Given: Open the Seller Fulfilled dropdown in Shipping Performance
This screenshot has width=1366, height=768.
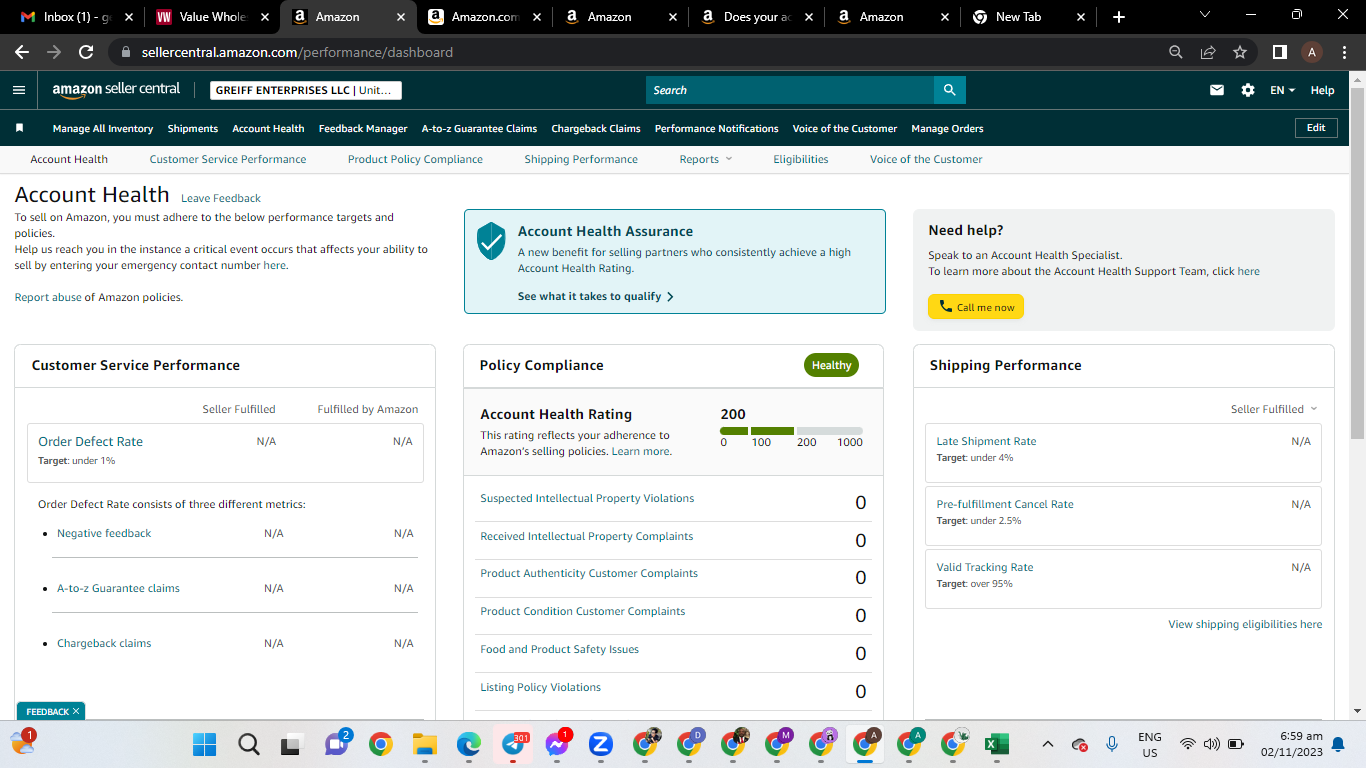Looking at the screenshot, I should coord(1274,409).
